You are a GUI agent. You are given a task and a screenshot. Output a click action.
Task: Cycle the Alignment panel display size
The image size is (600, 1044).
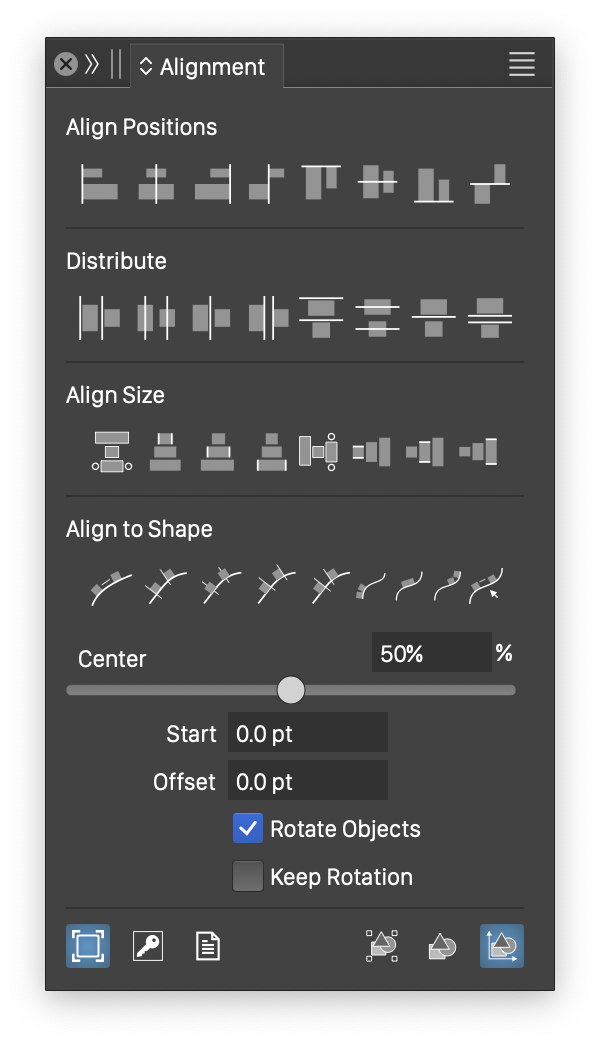coord(146,67)
